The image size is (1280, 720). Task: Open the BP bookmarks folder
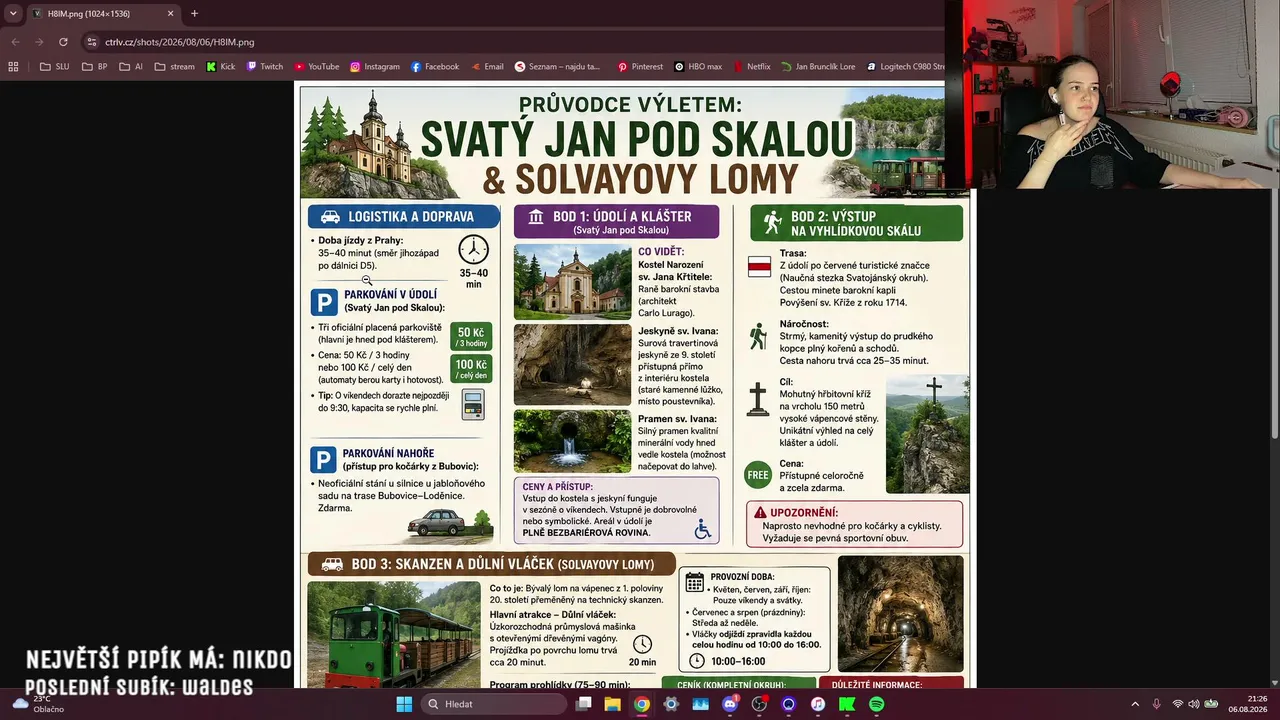95,67
